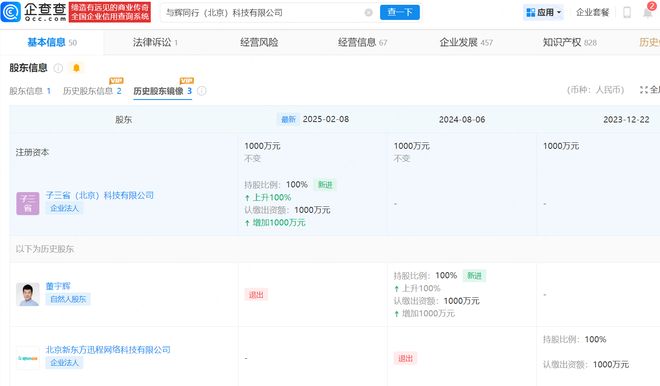Click the red slogan banner beside logo

(x=110, y=12)
